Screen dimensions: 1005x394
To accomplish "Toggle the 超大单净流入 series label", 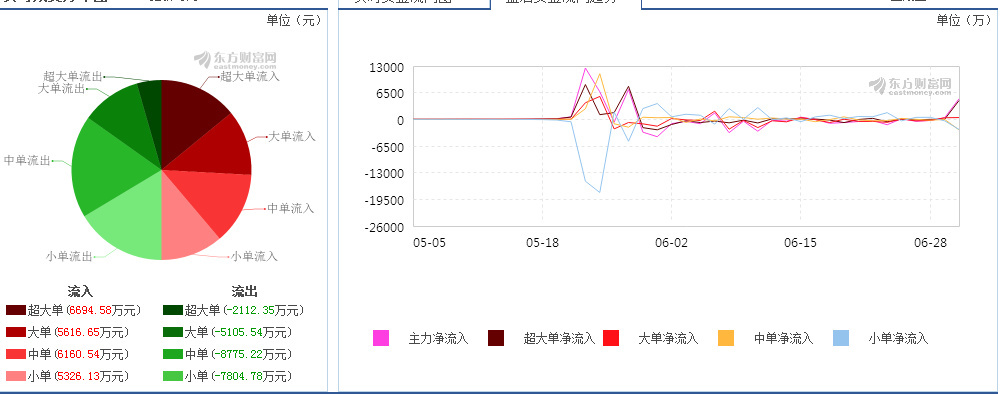I will pyautogui.click(x=560, y=338).
